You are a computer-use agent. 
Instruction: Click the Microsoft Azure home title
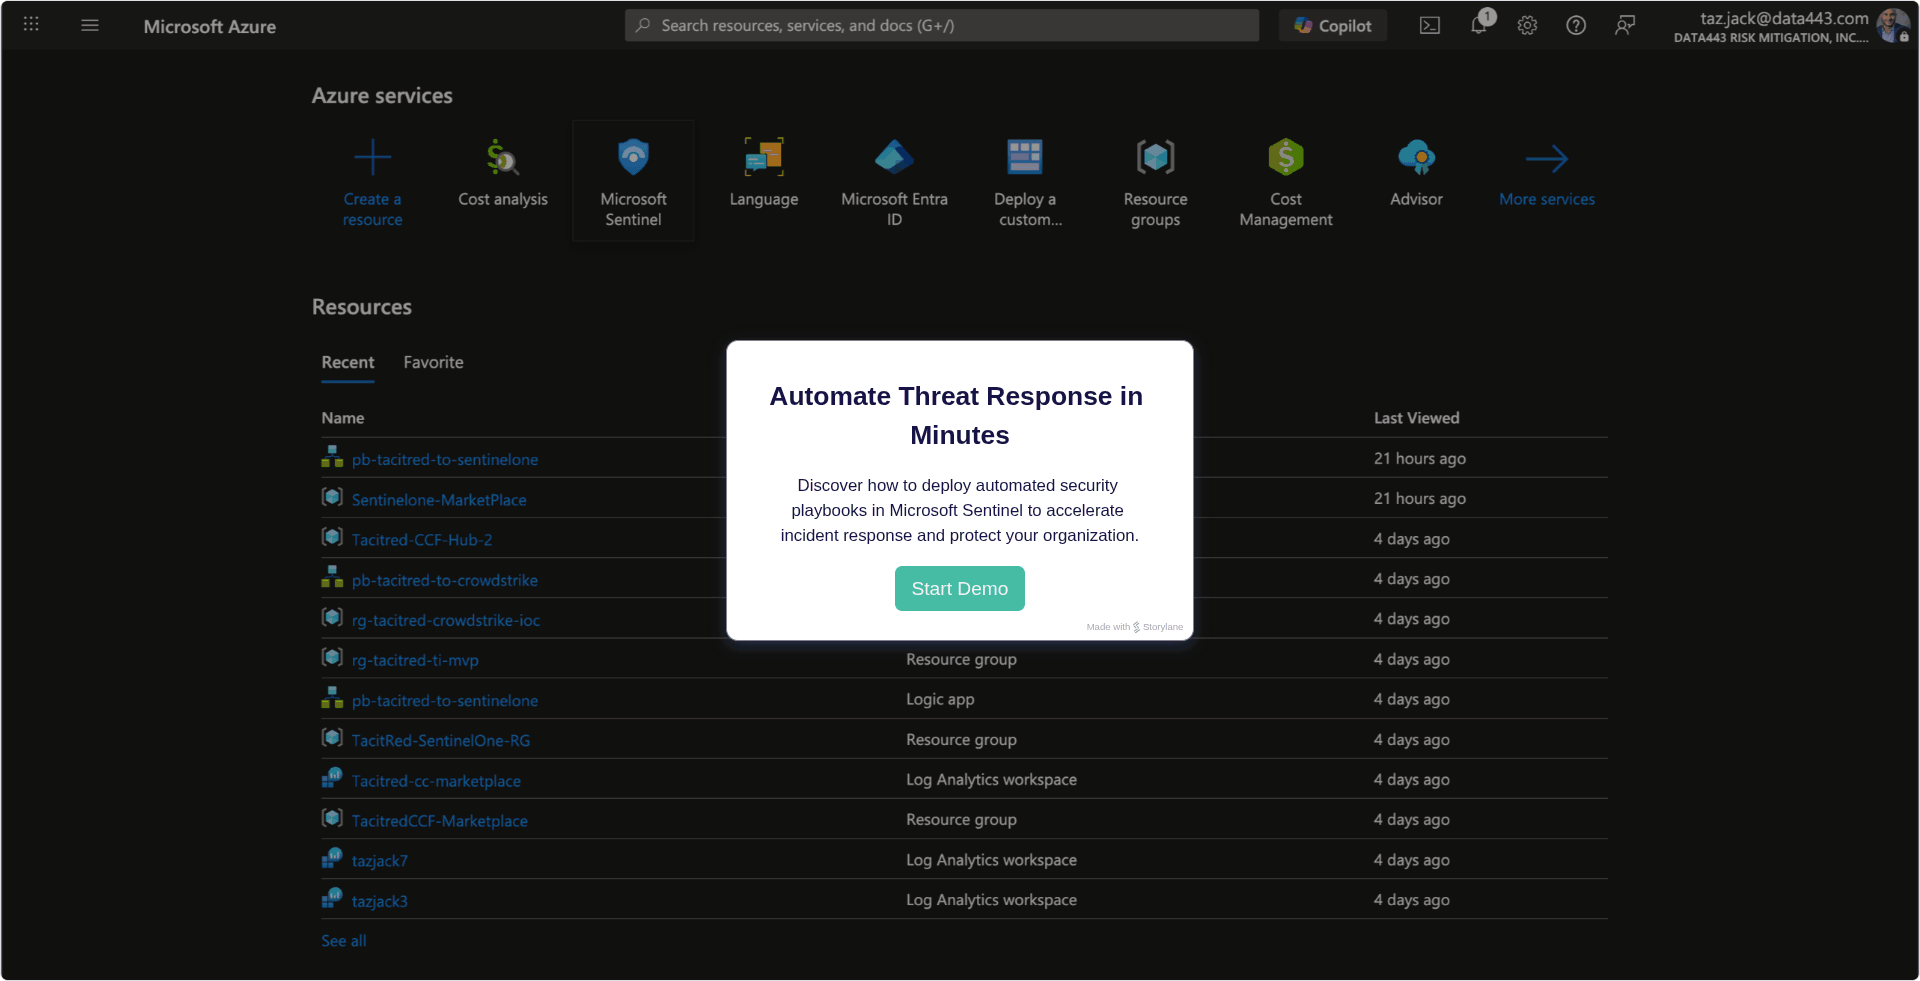(210, 27)
